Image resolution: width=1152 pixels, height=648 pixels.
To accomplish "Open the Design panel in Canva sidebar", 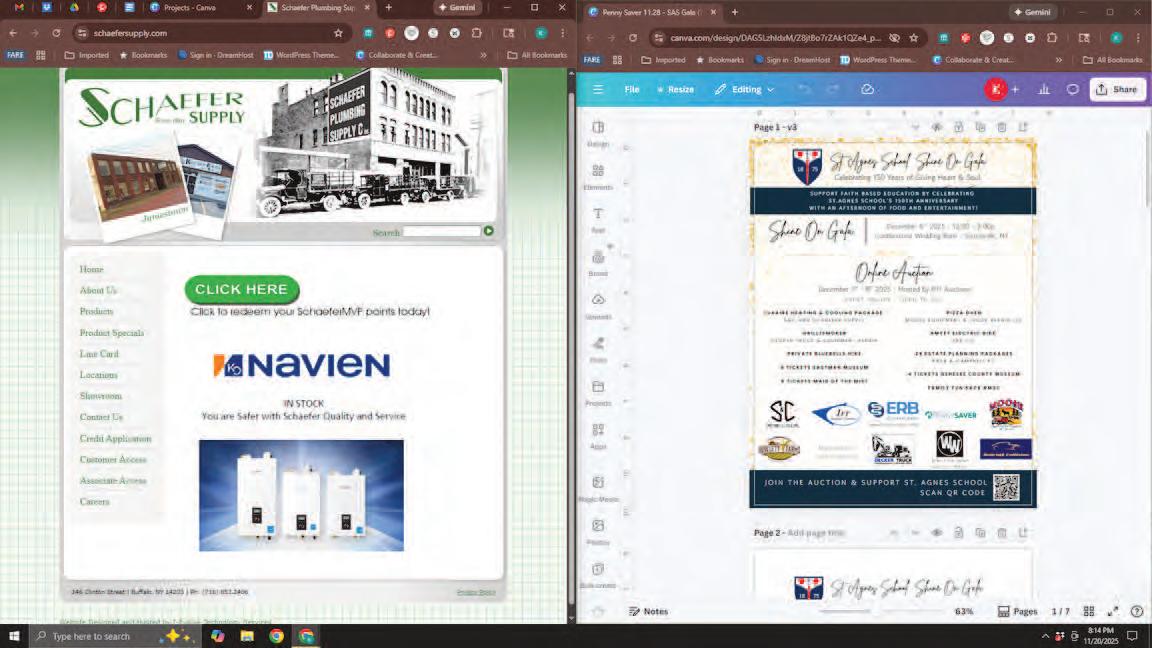I will [x=598, y=133].
